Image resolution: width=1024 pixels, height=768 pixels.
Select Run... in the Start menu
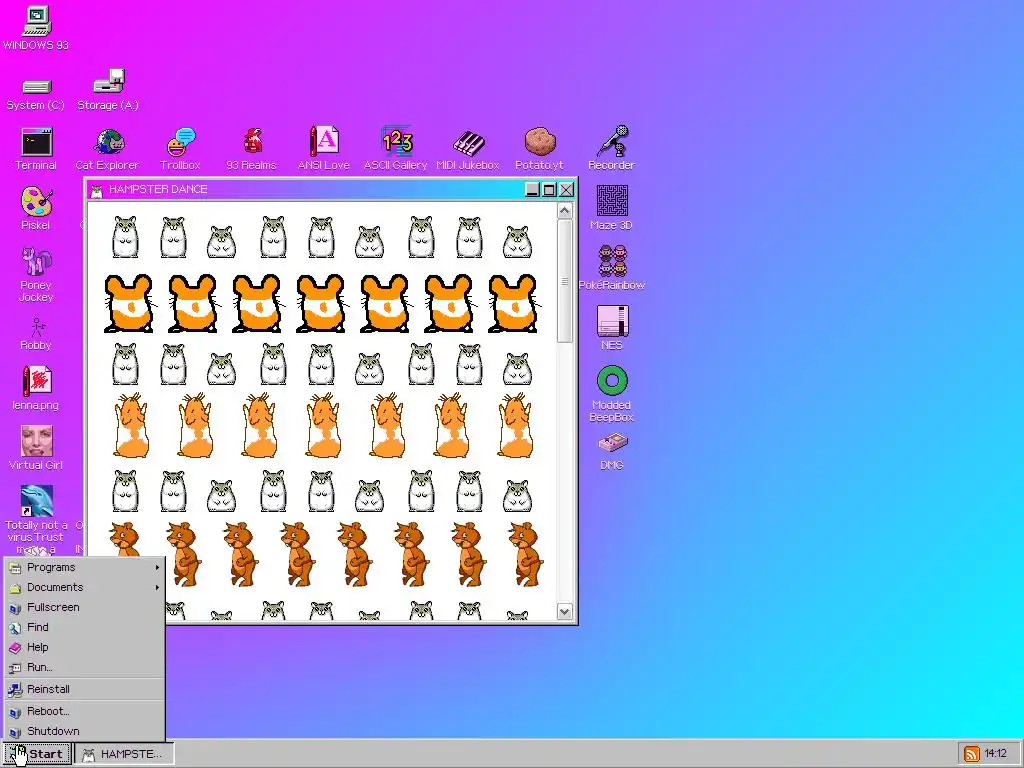coord(84,667)
